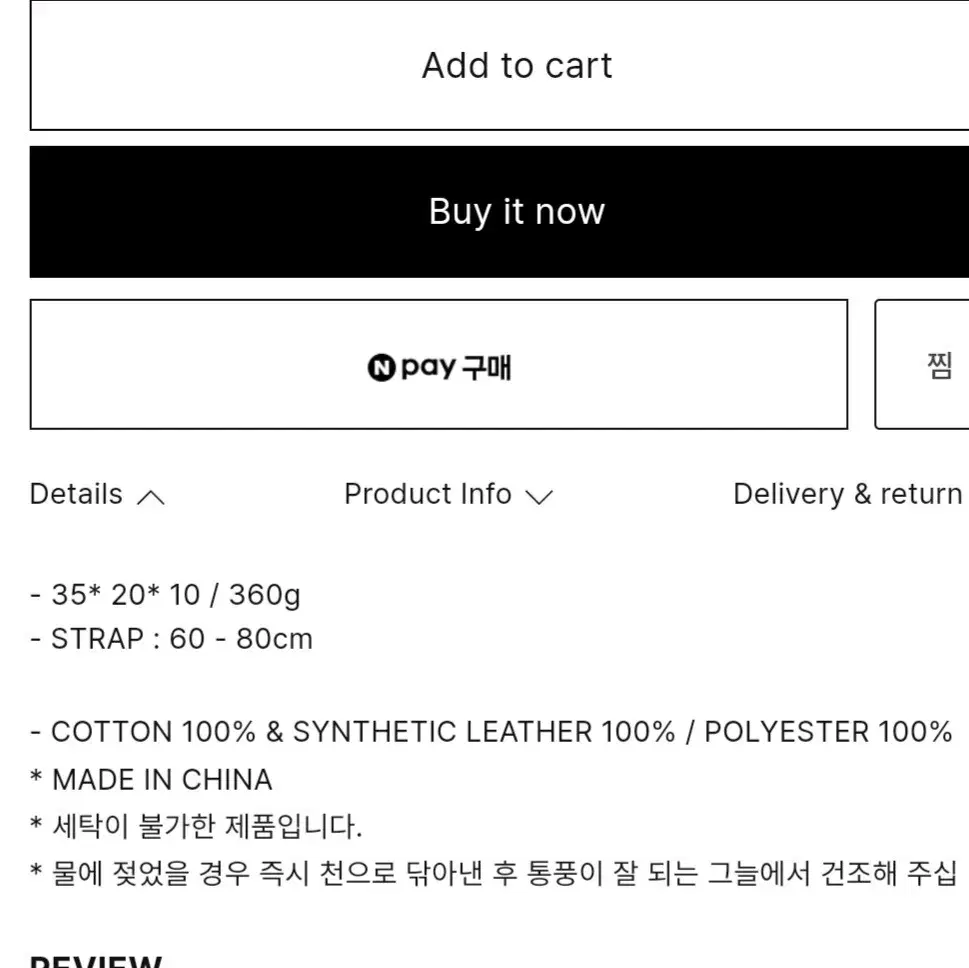Screen dimensions: 969x968
Task: Click the 35* 20* 10 / 360g dimensions line
Action: (x=165, y=595)
